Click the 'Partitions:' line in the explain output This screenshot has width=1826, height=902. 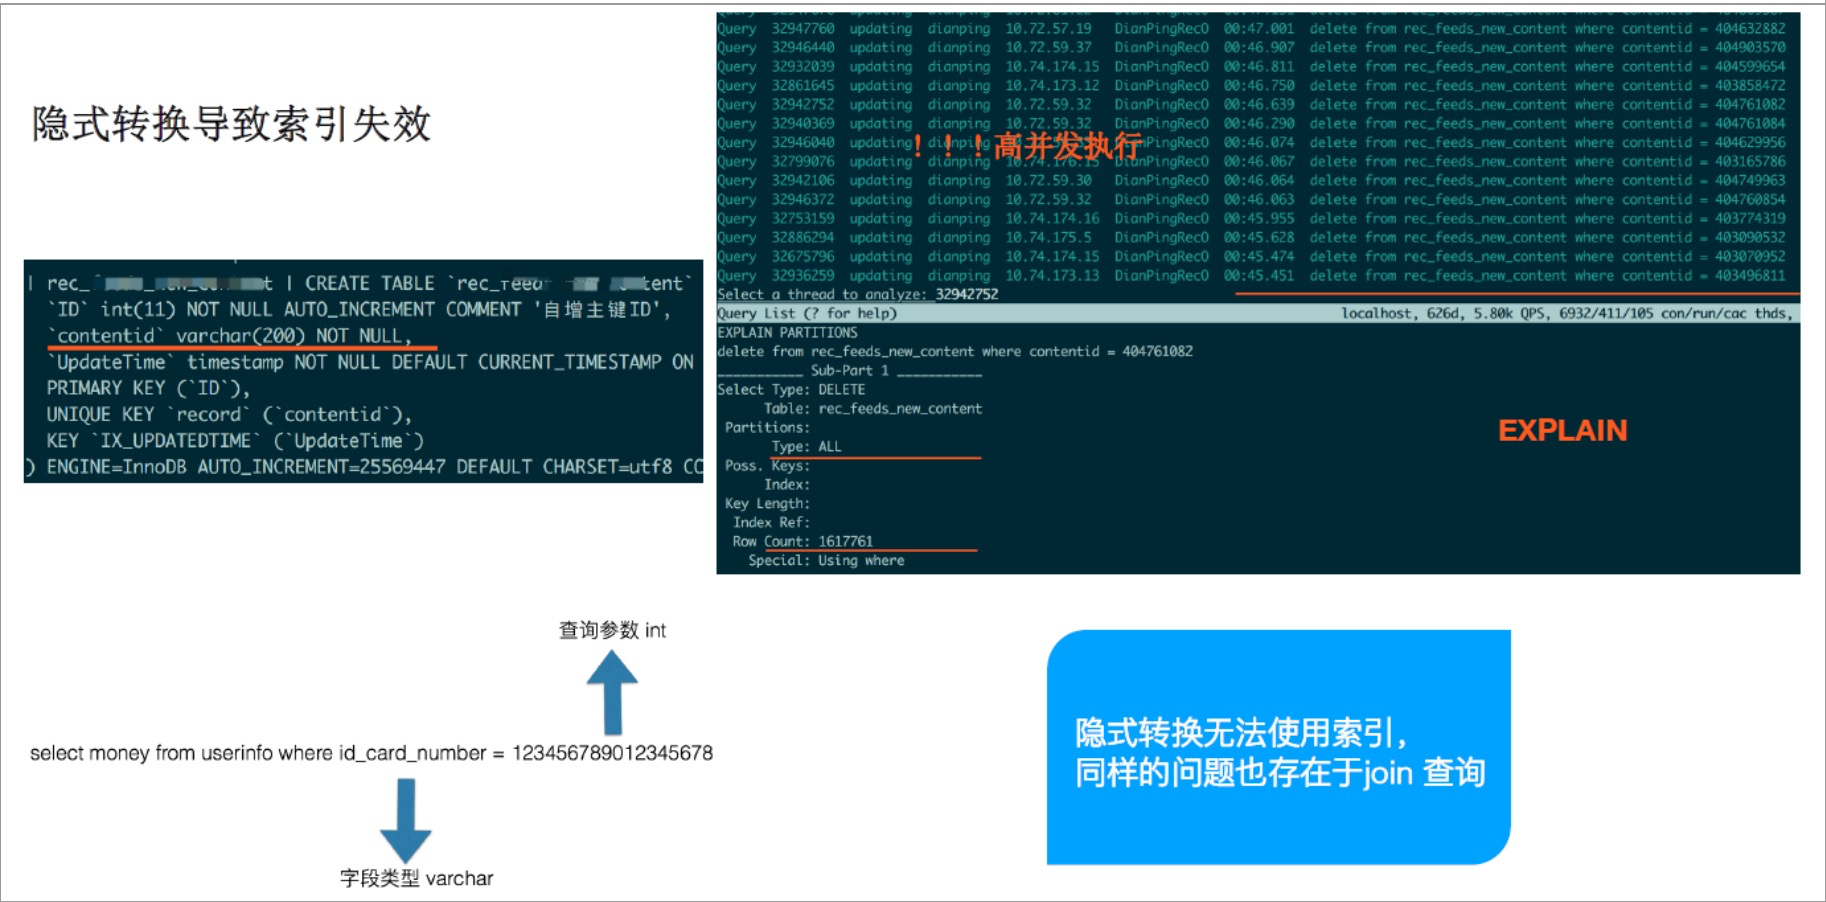tap(767, 427)
